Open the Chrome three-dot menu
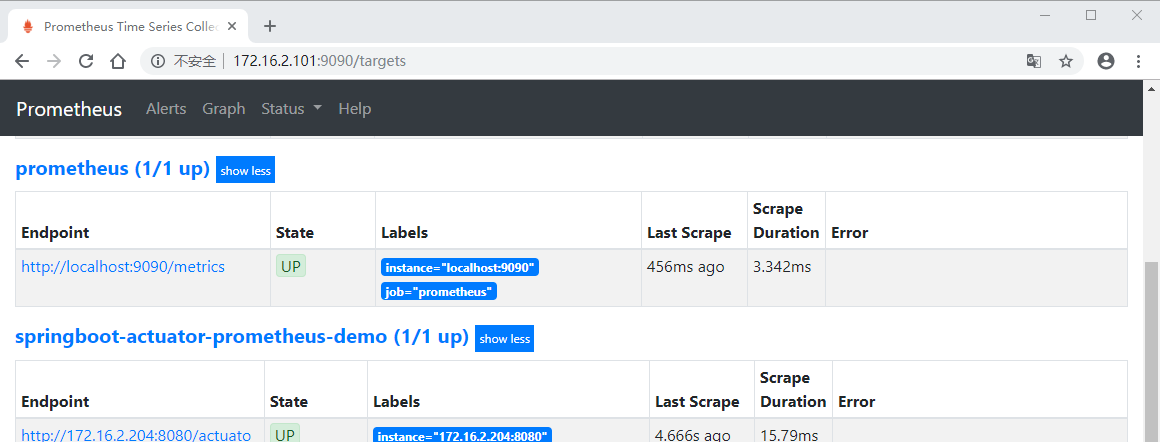The height and width of the screenshot is (442, 1160). click(x=1139, y=61)
